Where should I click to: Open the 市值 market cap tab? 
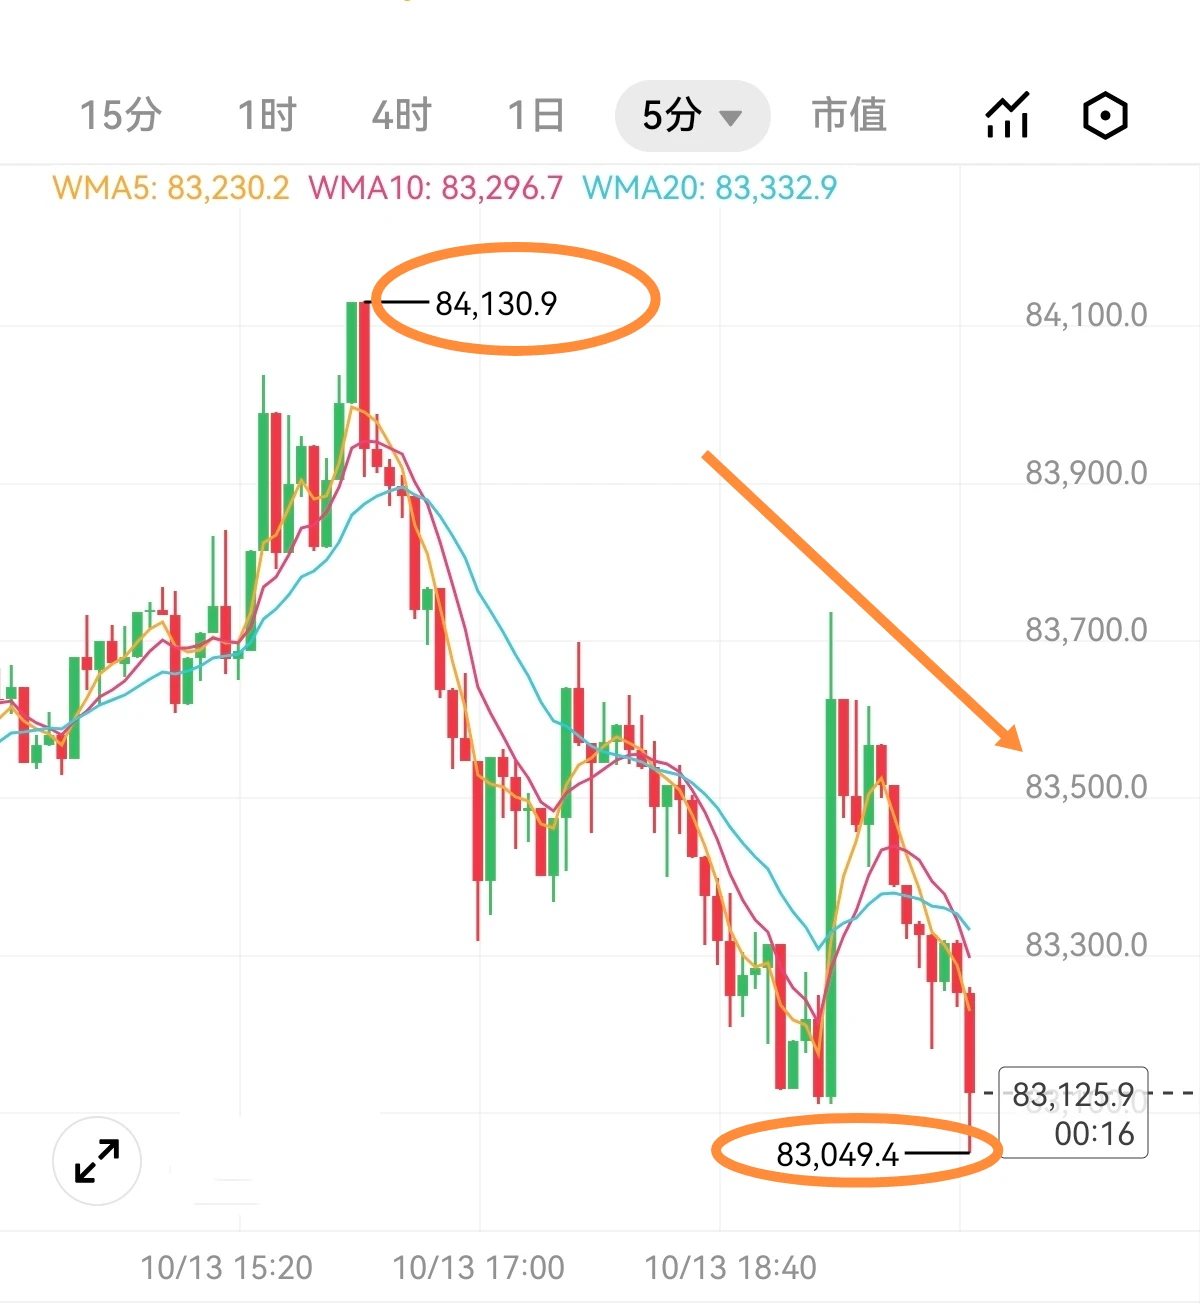coord(849,116)
